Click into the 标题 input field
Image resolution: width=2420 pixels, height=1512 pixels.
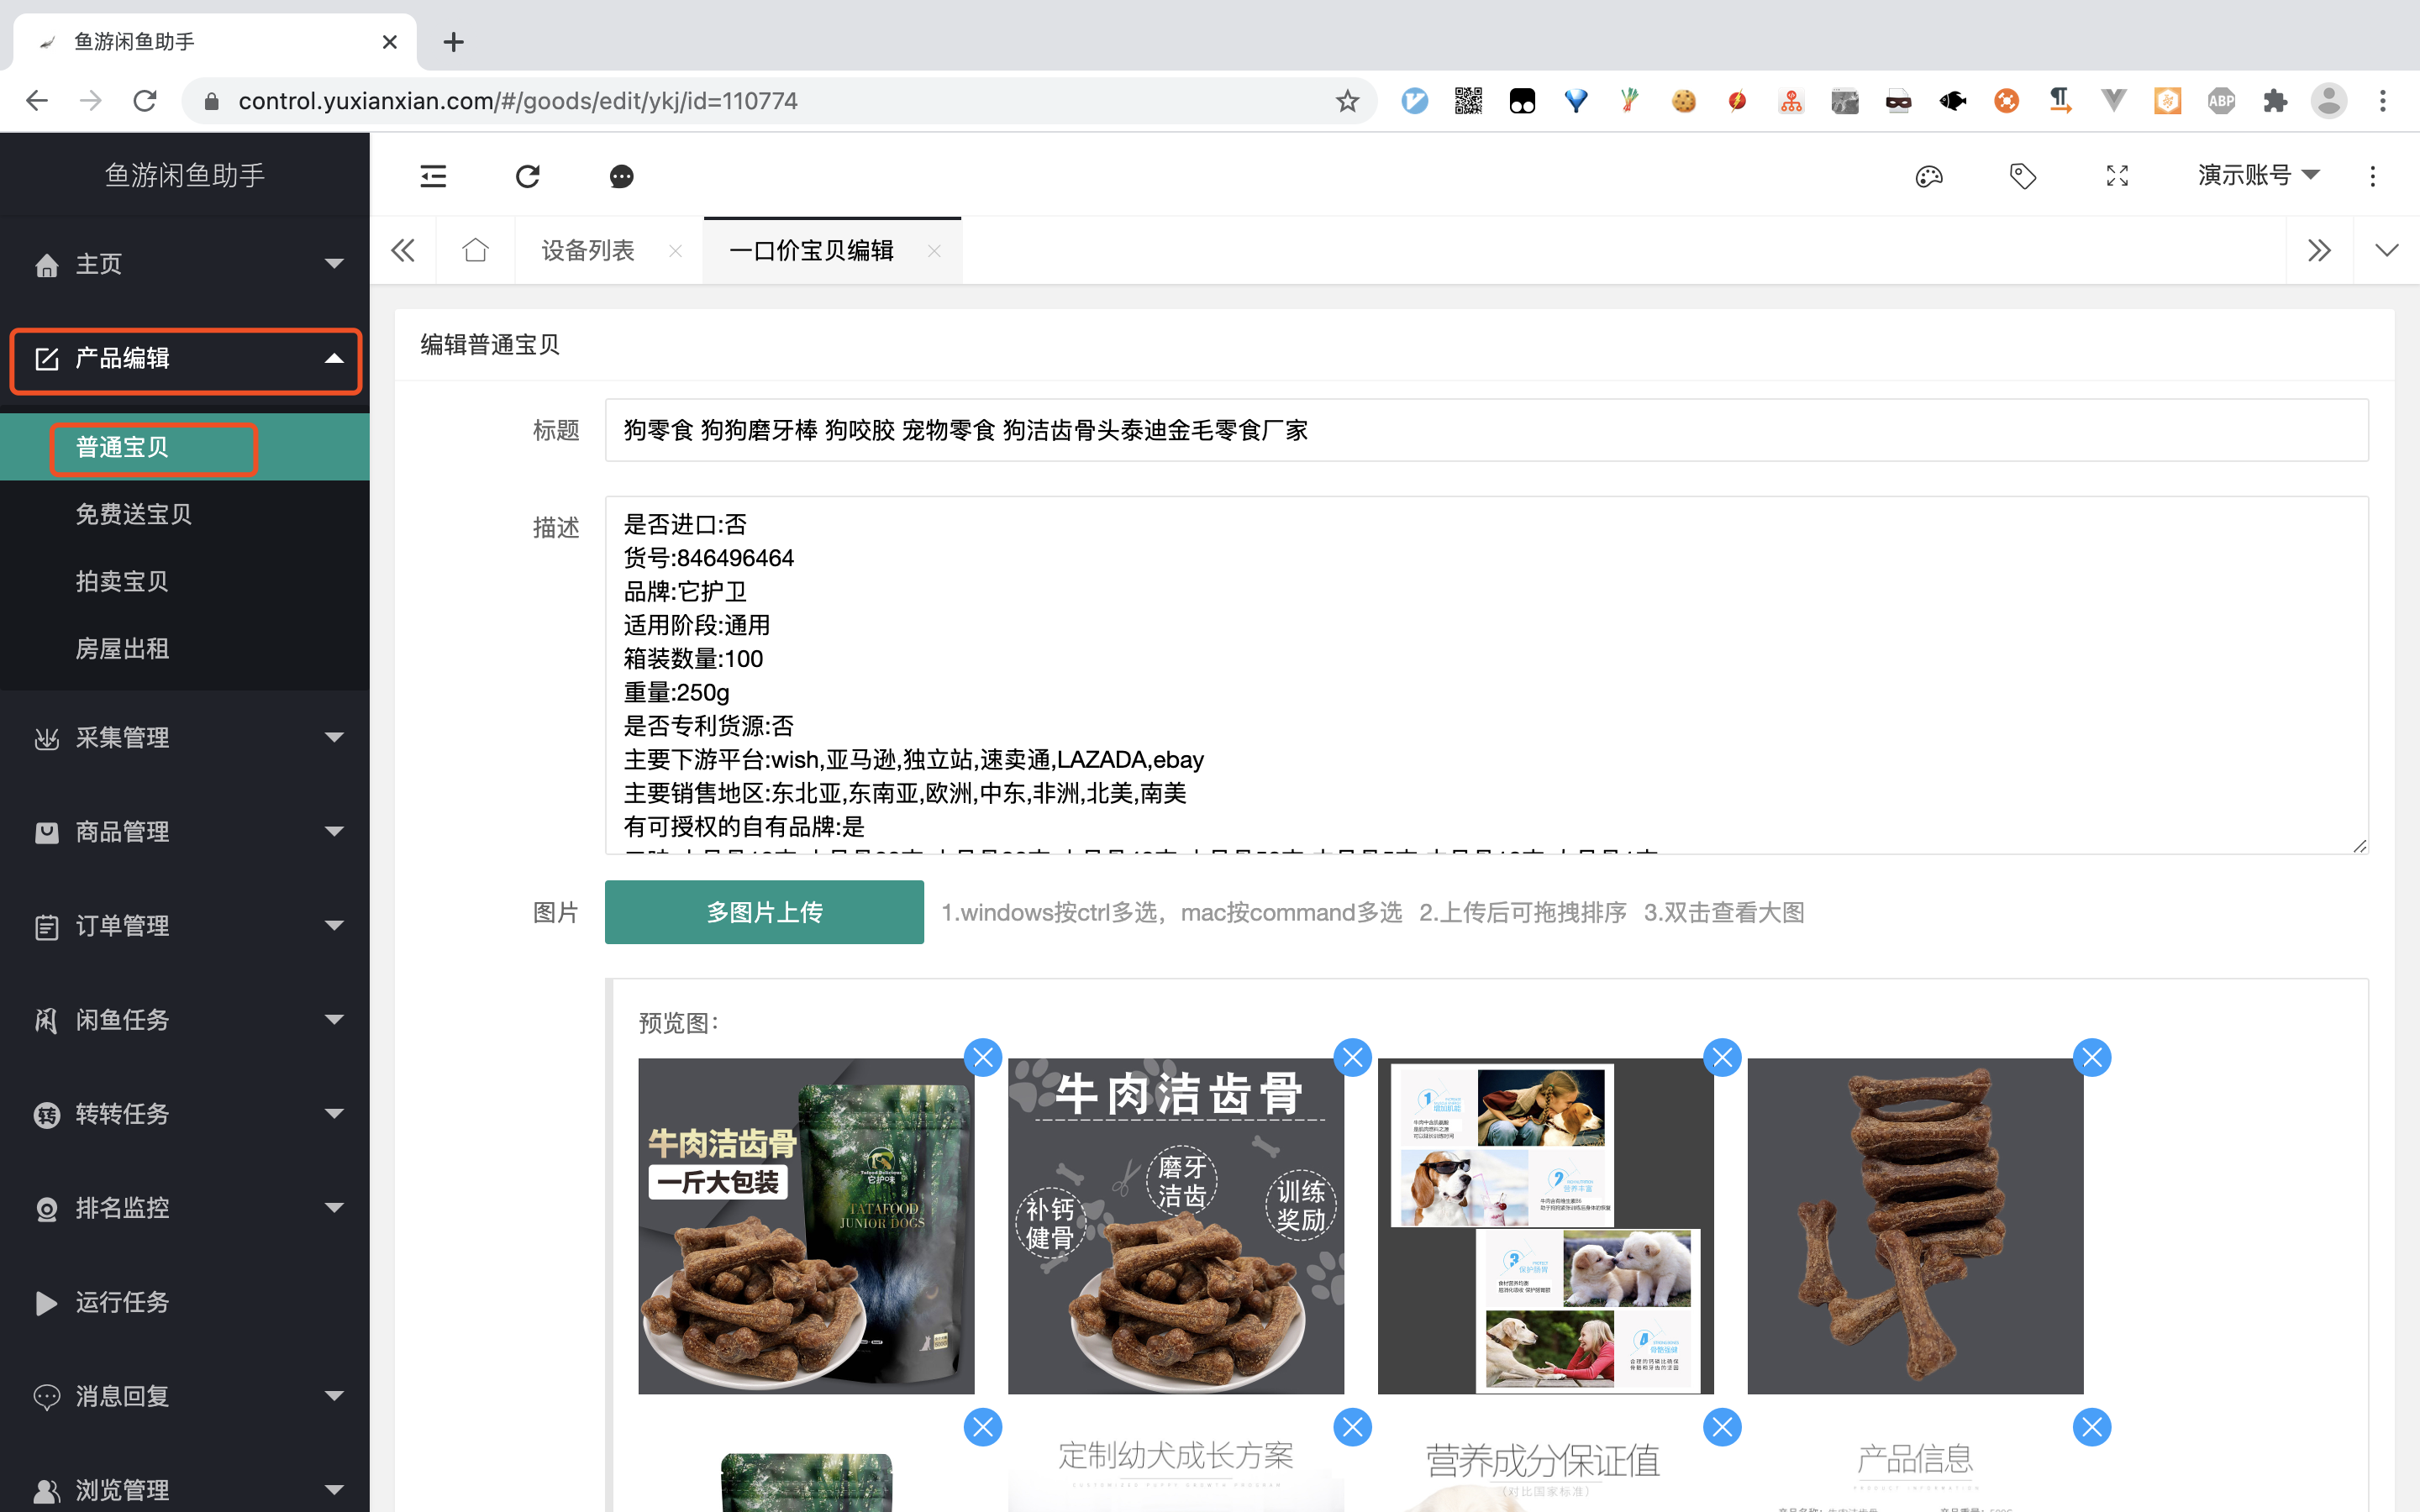point(1485,430)
